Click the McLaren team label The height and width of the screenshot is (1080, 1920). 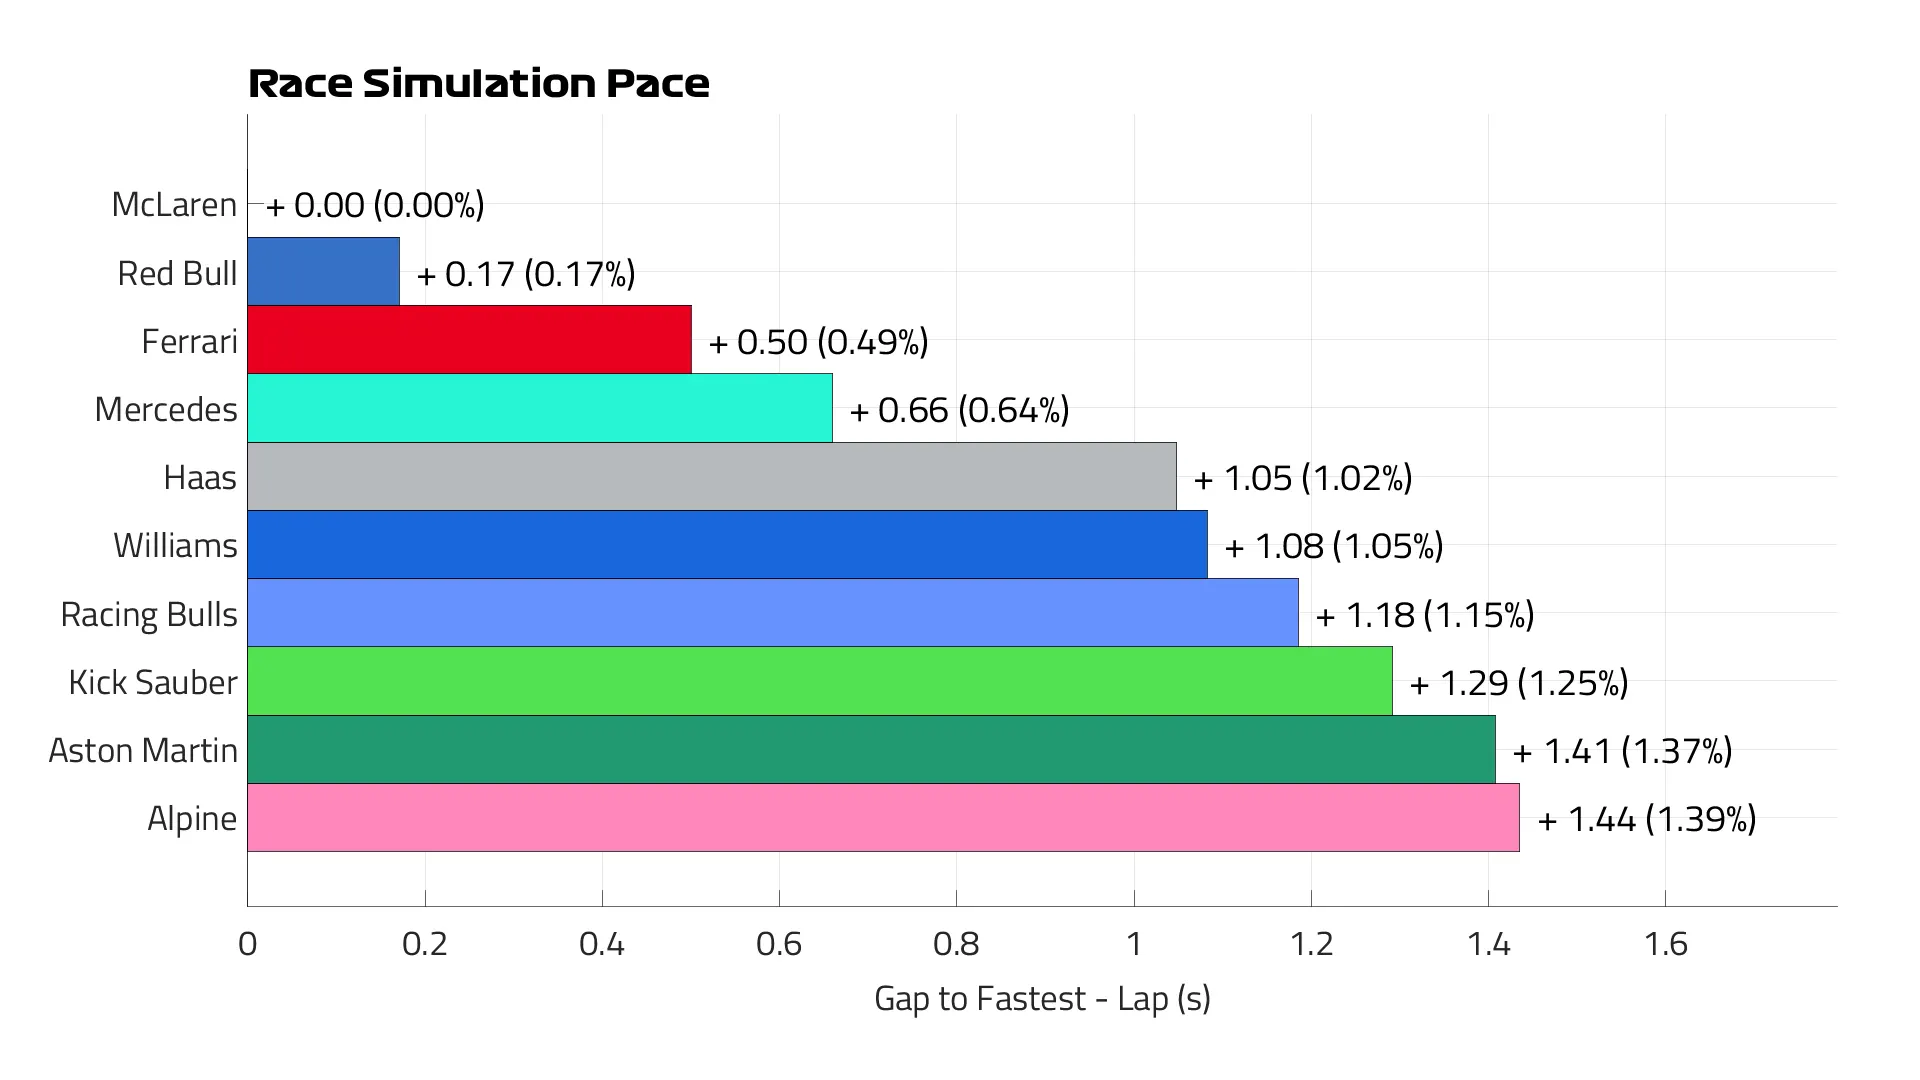click(174, 205)
